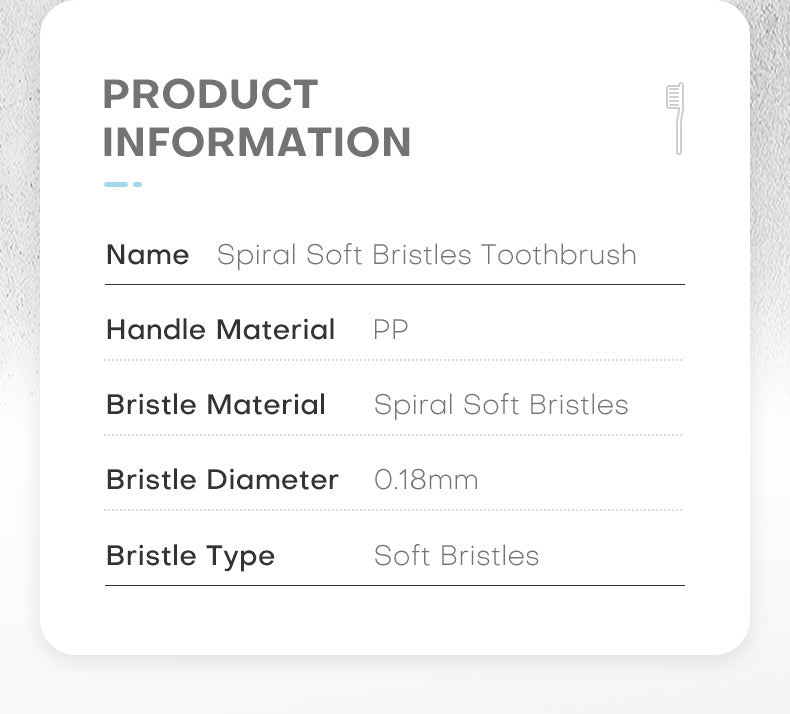Select the word PRODUCT in the heading
The image size is (790, 714).
[x=211, y=94]
